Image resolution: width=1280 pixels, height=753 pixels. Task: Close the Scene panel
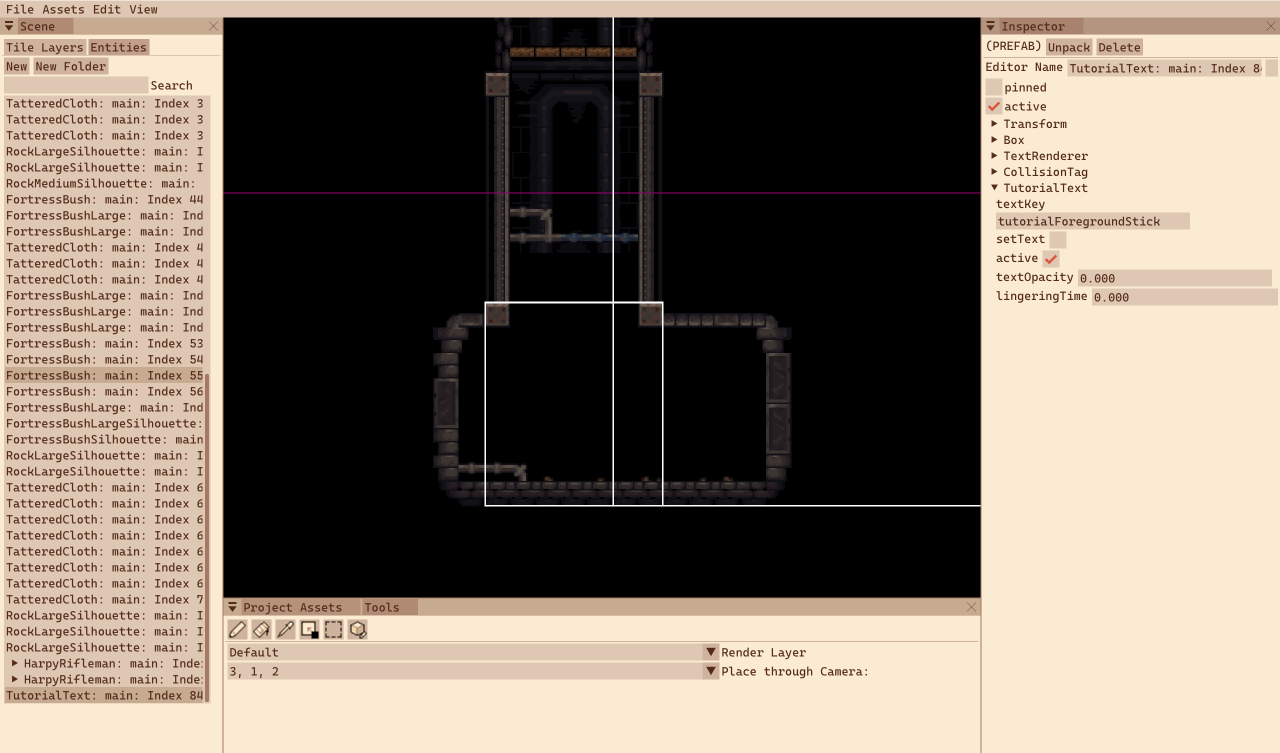213,26
